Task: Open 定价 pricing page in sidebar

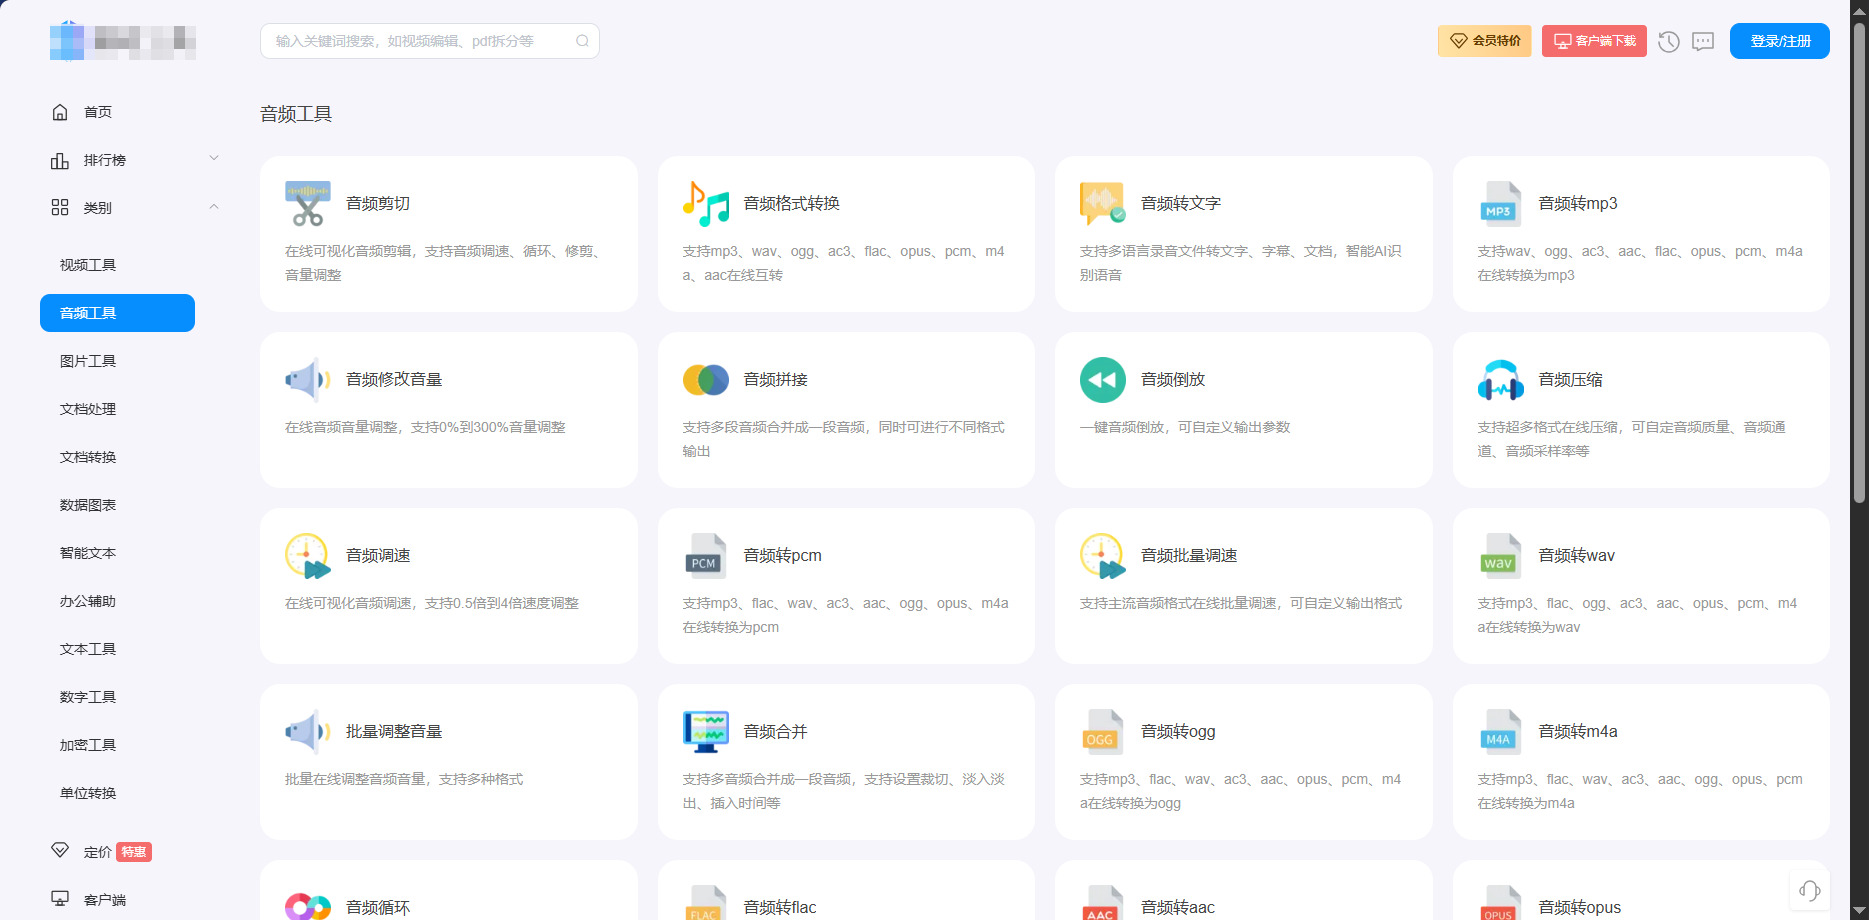Action: [97, 852]
